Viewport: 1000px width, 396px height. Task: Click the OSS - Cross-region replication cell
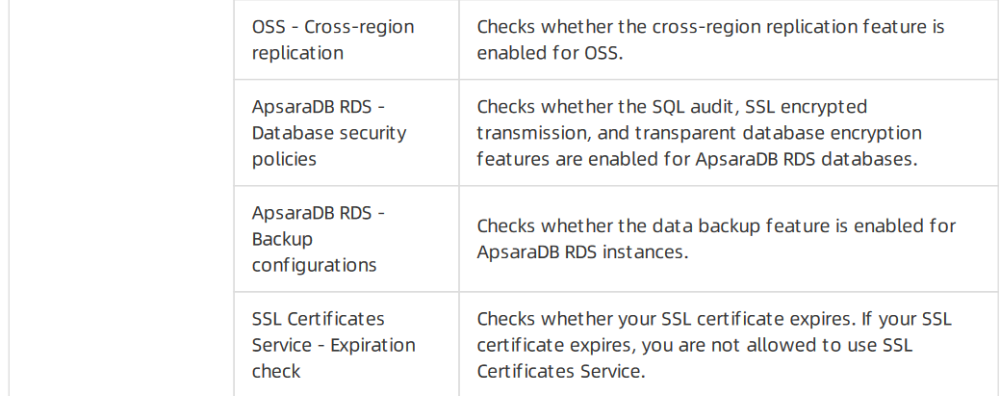coord(346,40)
